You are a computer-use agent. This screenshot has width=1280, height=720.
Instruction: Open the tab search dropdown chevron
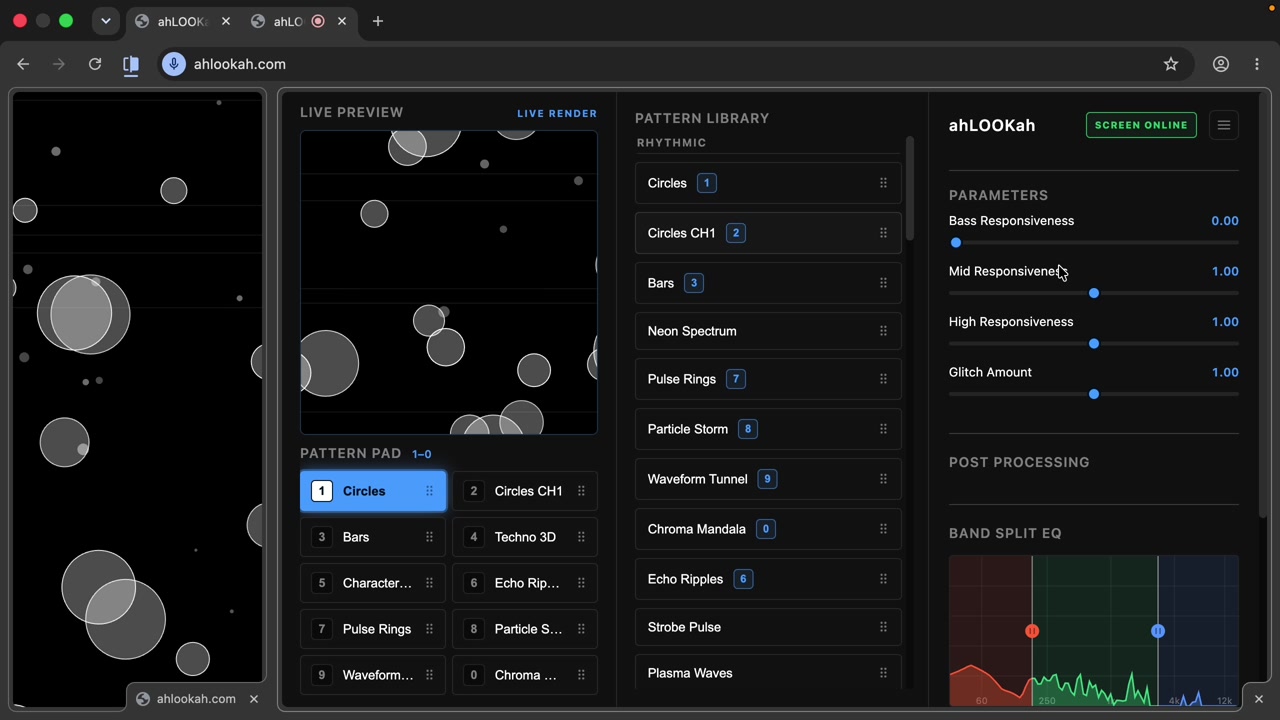click(106, 21)
